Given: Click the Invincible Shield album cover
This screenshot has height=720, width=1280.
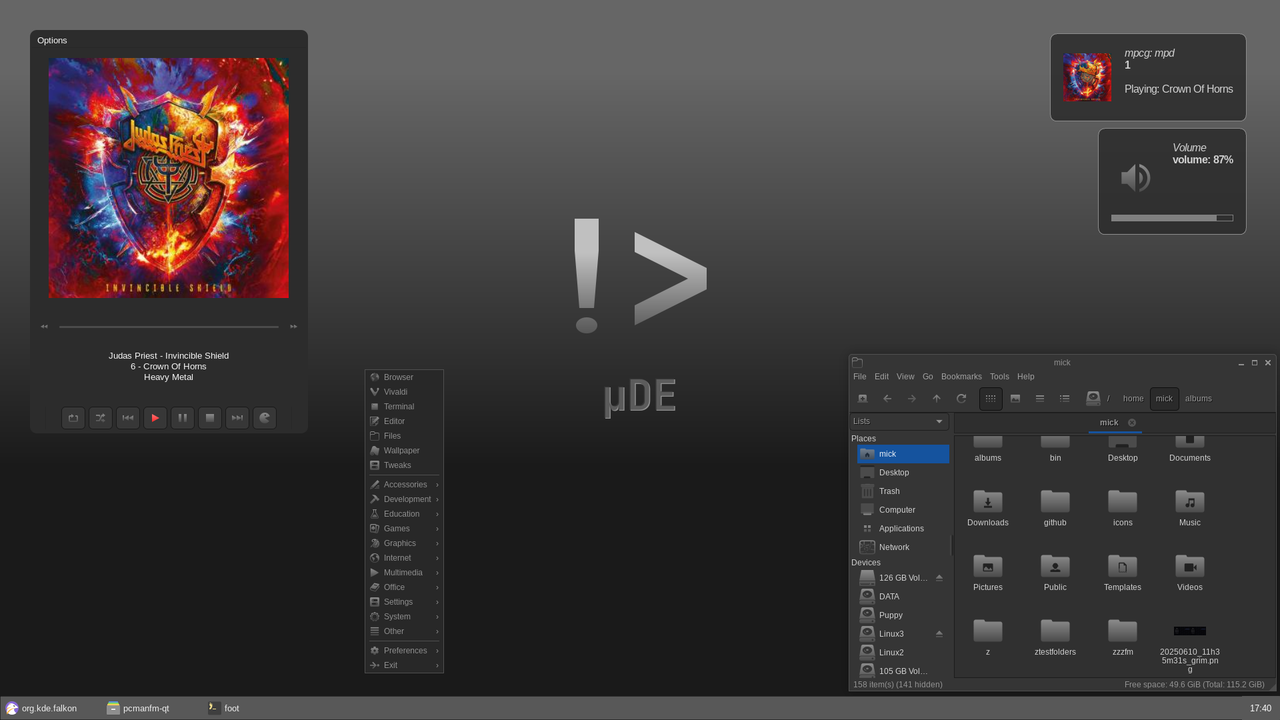Looking at the screenshot, I should (x=169, y=177).
